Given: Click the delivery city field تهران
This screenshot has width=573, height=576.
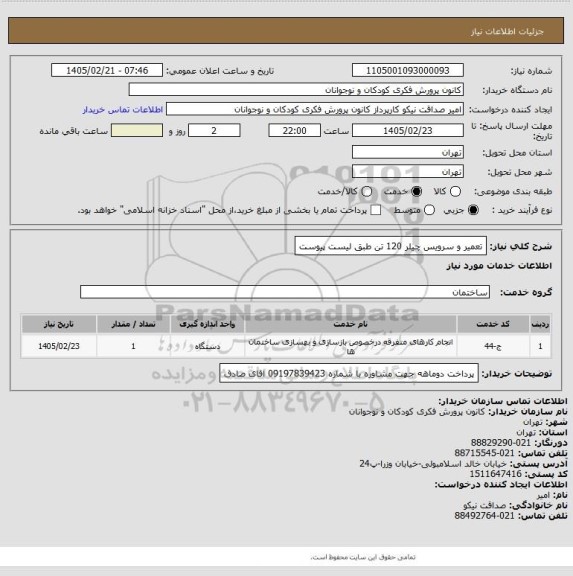Looking at the screenshot, I should tap(408, 172).
